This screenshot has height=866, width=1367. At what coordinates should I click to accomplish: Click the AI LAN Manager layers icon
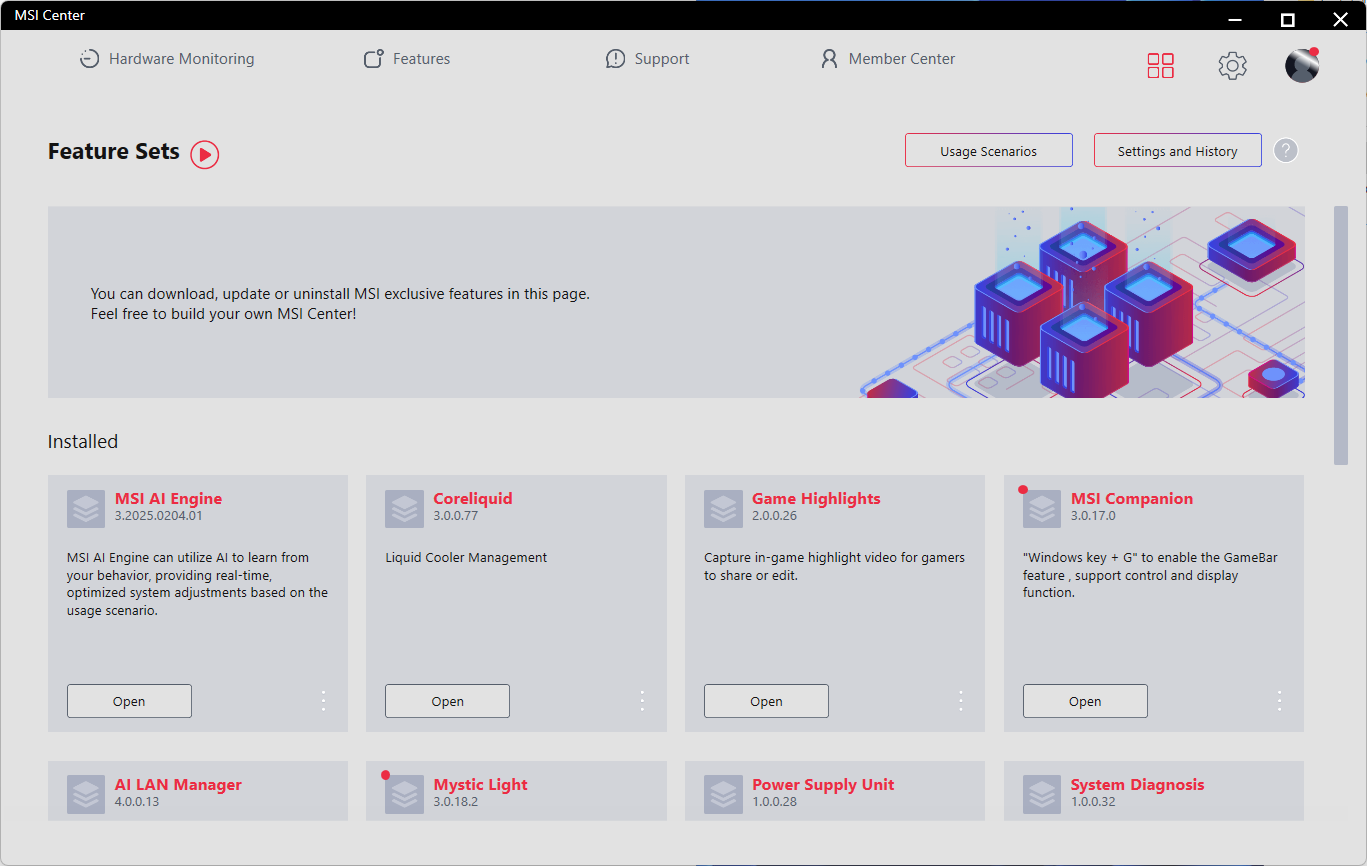pyautogui.click(x=86, y=795)
